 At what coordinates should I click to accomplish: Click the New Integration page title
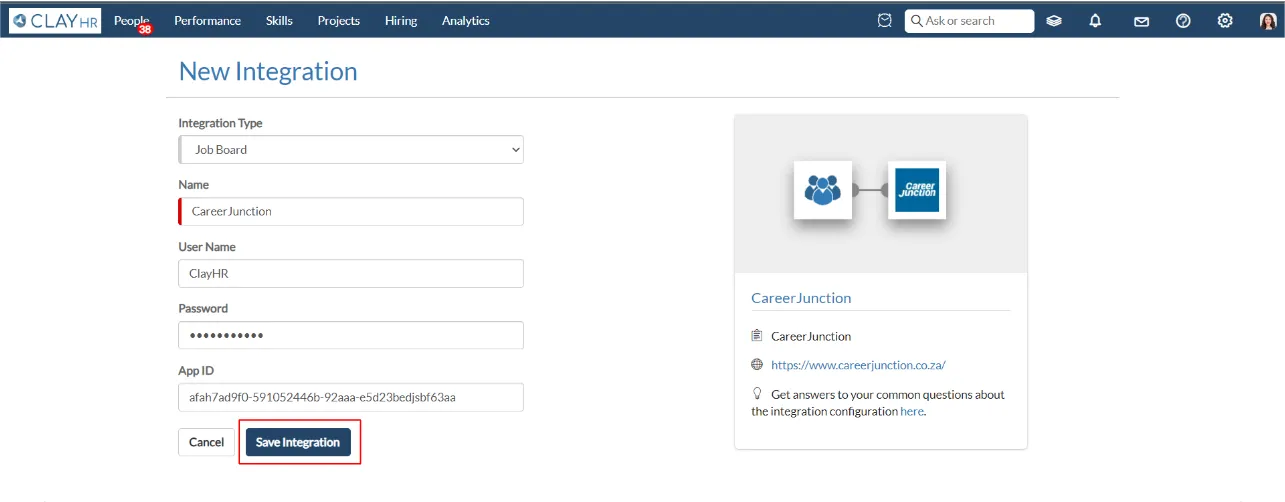[267, 72]
